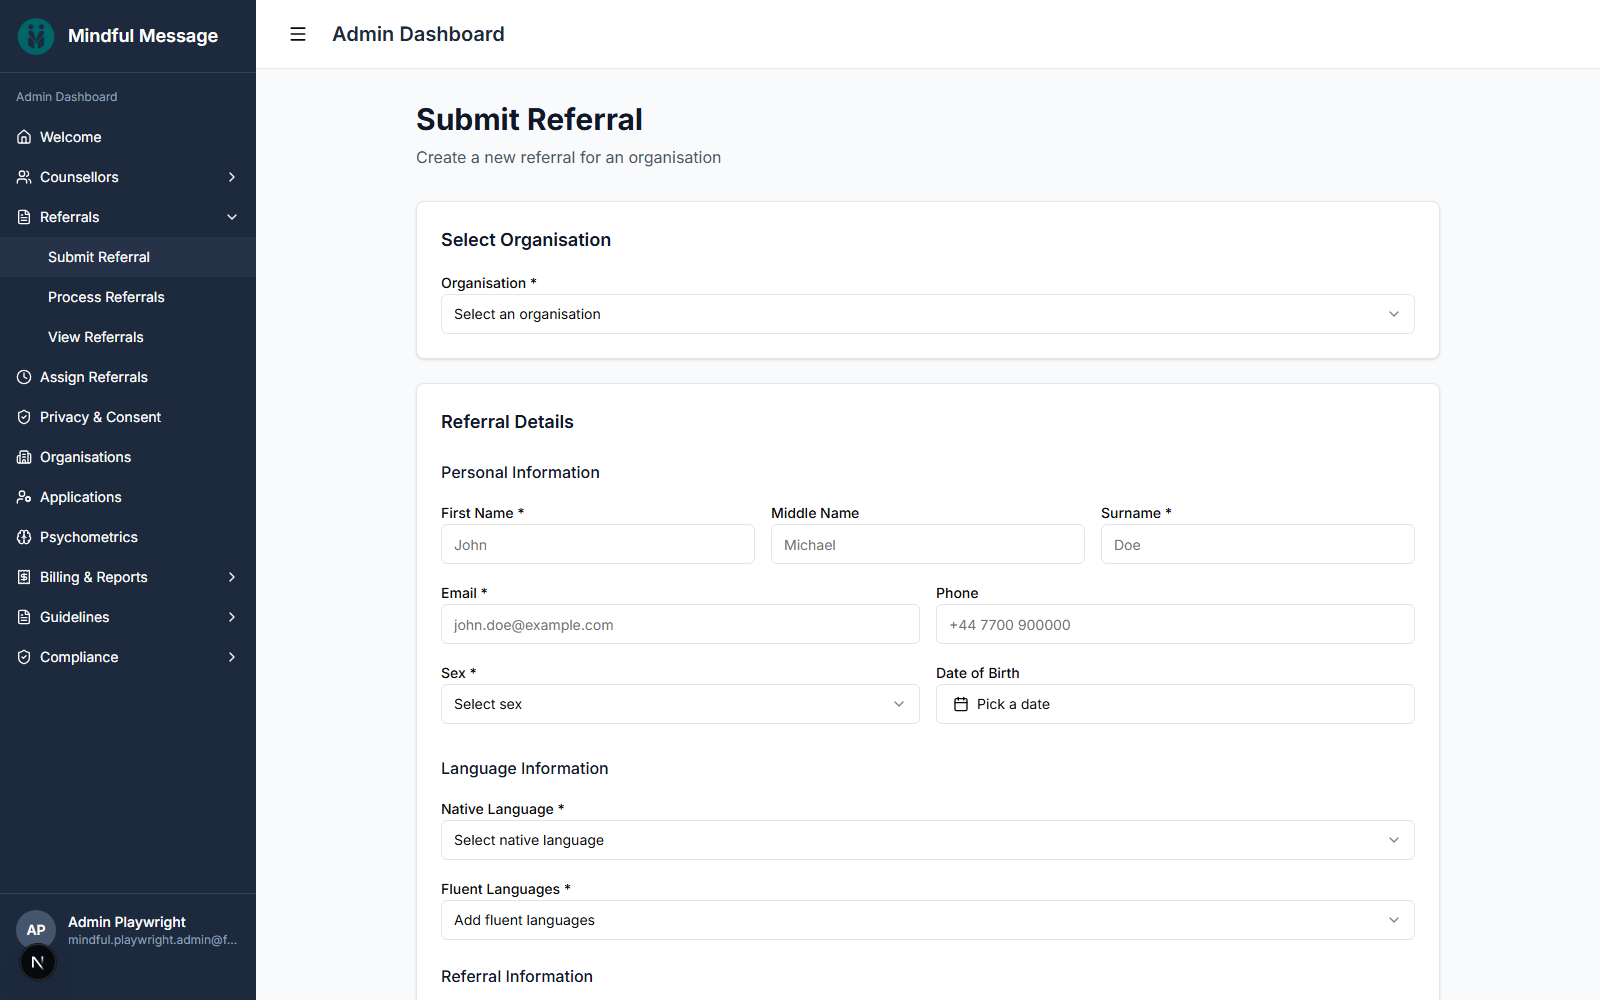Image resolution: width=1600 pixels, height=1000 pixels.
Task: Expand the Counsellors submenu chevron
Action: pos(232,177)
